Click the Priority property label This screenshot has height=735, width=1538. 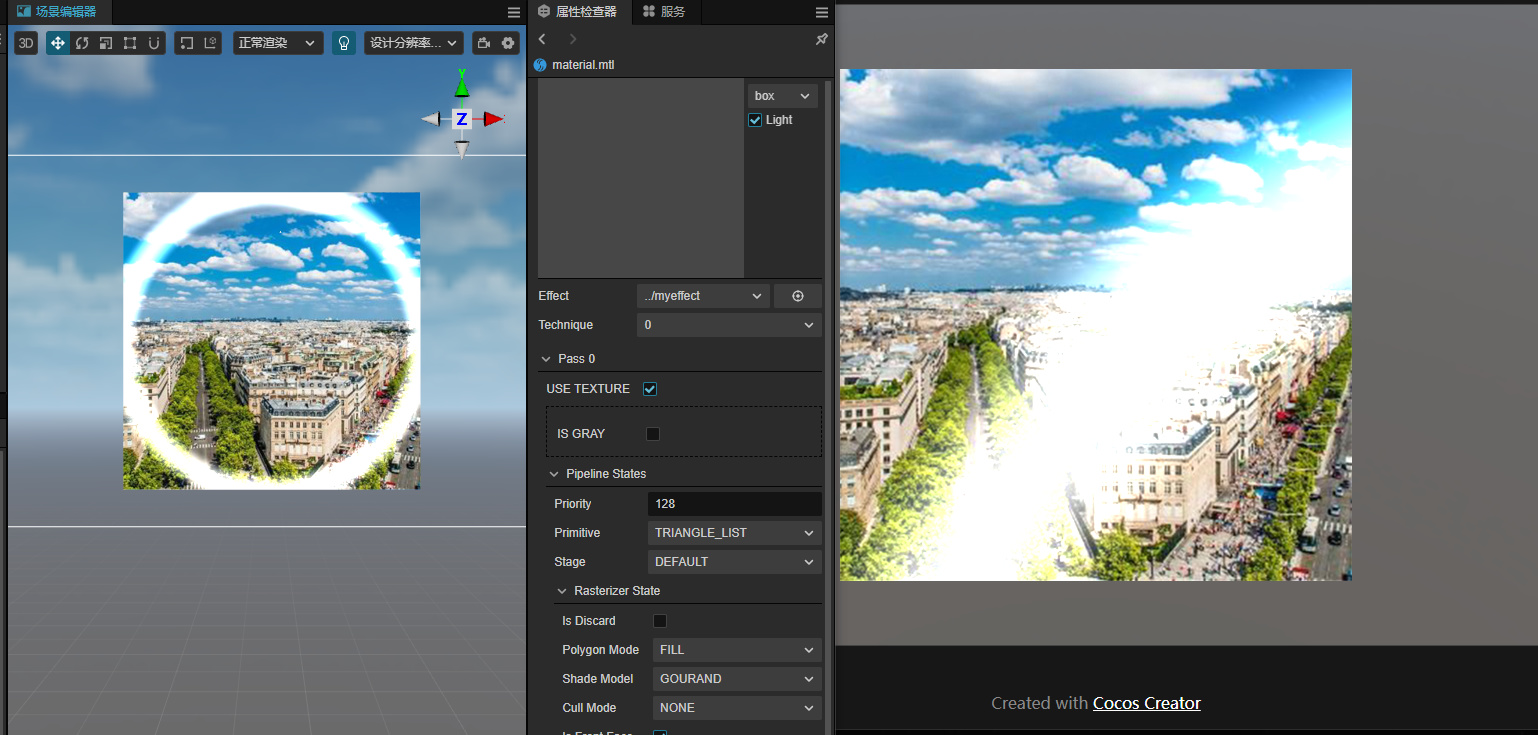[x=573, y=504]
